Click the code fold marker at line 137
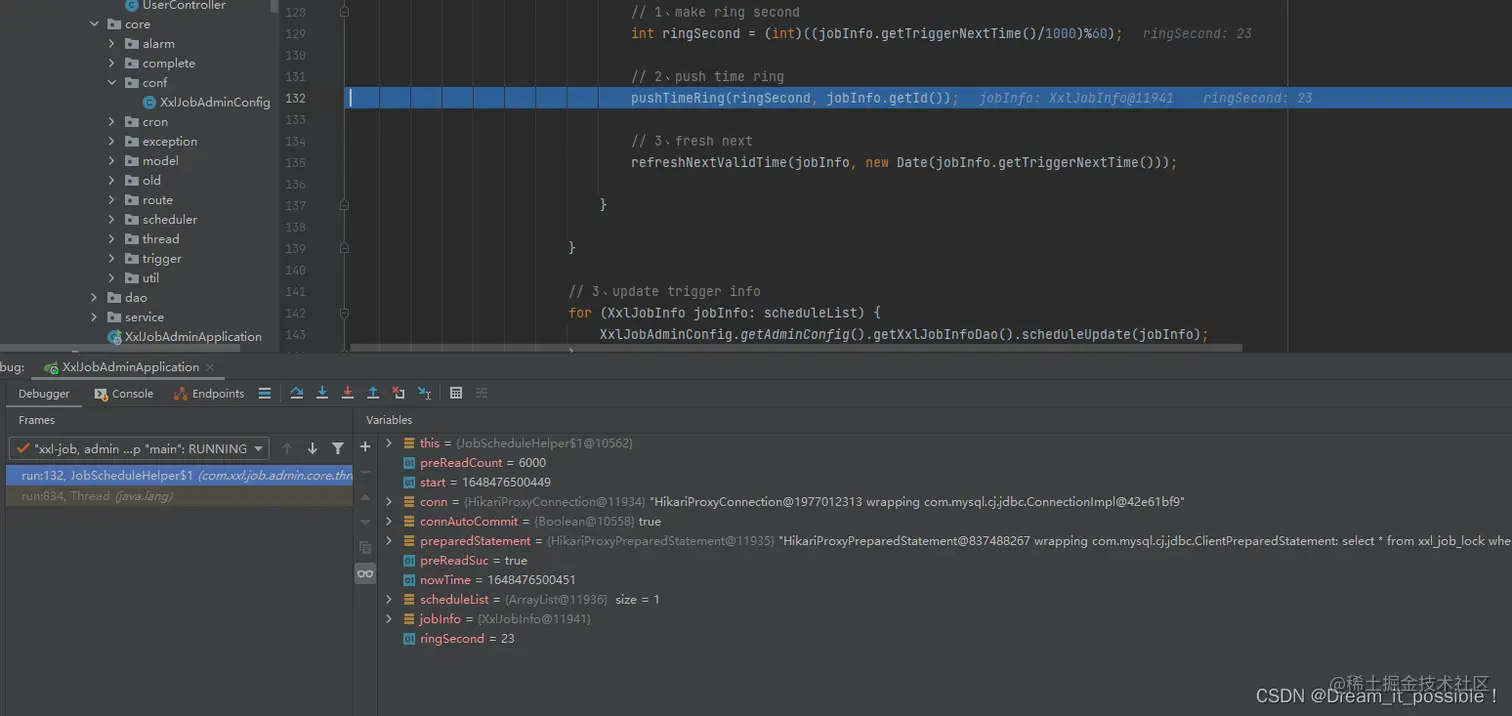The width and height of the screenshot is (1512, 716). click(x=344, y=205)
